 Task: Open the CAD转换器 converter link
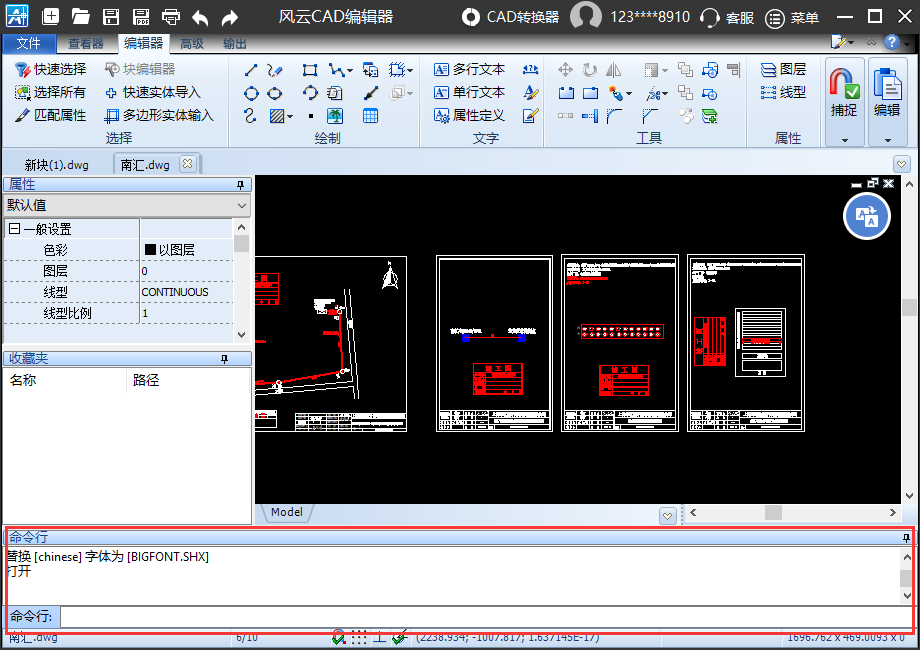(x=510, y=17)
